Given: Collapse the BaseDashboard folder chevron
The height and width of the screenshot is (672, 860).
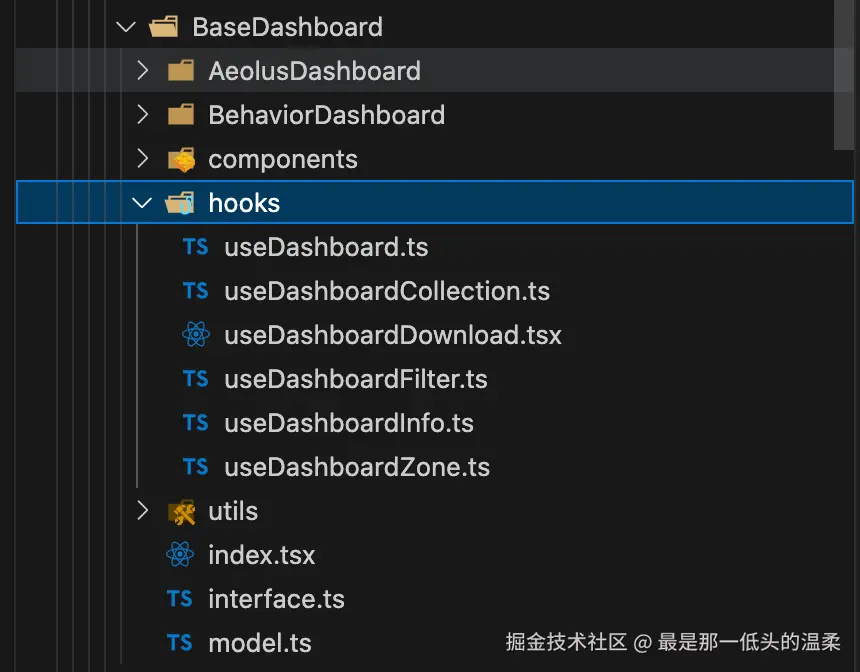Looking at the screenshot, I should (126, 27).
